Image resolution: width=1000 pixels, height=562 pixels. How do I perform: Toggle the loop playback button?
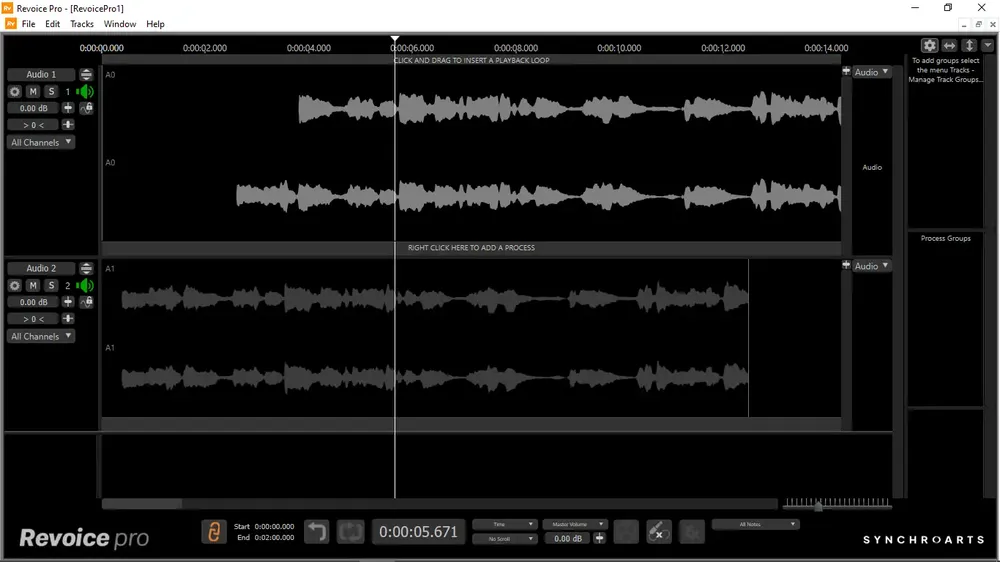(351, 532)
